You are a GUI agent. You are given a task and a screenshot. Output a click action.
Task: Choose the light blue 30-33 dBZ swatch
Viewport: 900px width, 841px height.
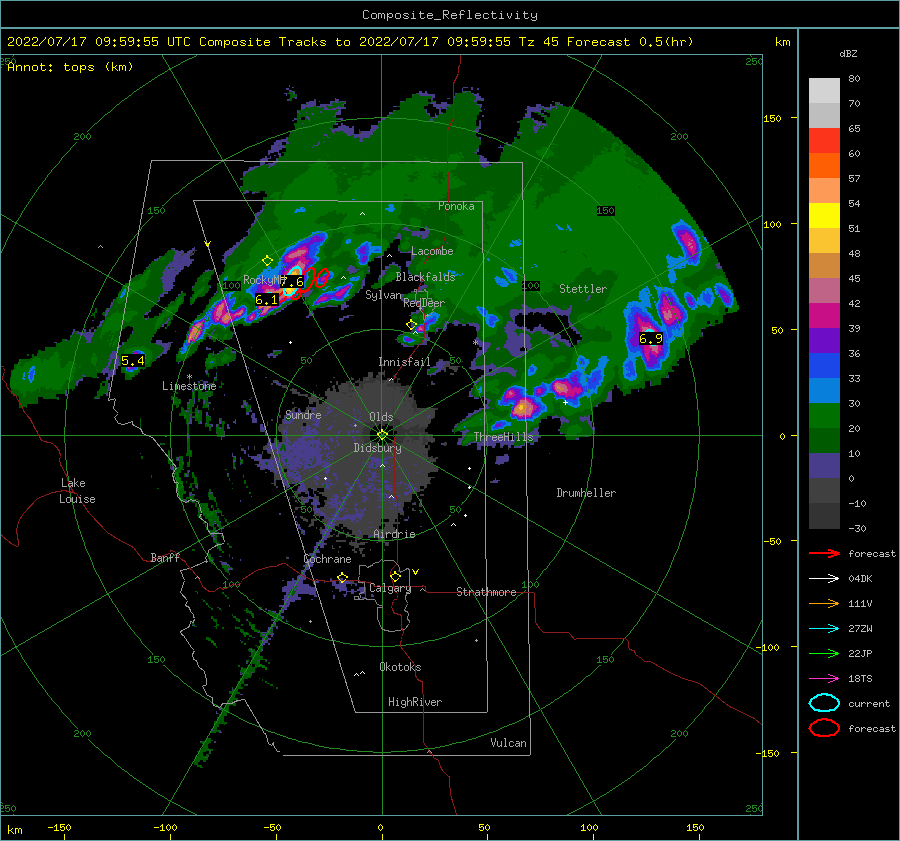[x=824, y=391]
